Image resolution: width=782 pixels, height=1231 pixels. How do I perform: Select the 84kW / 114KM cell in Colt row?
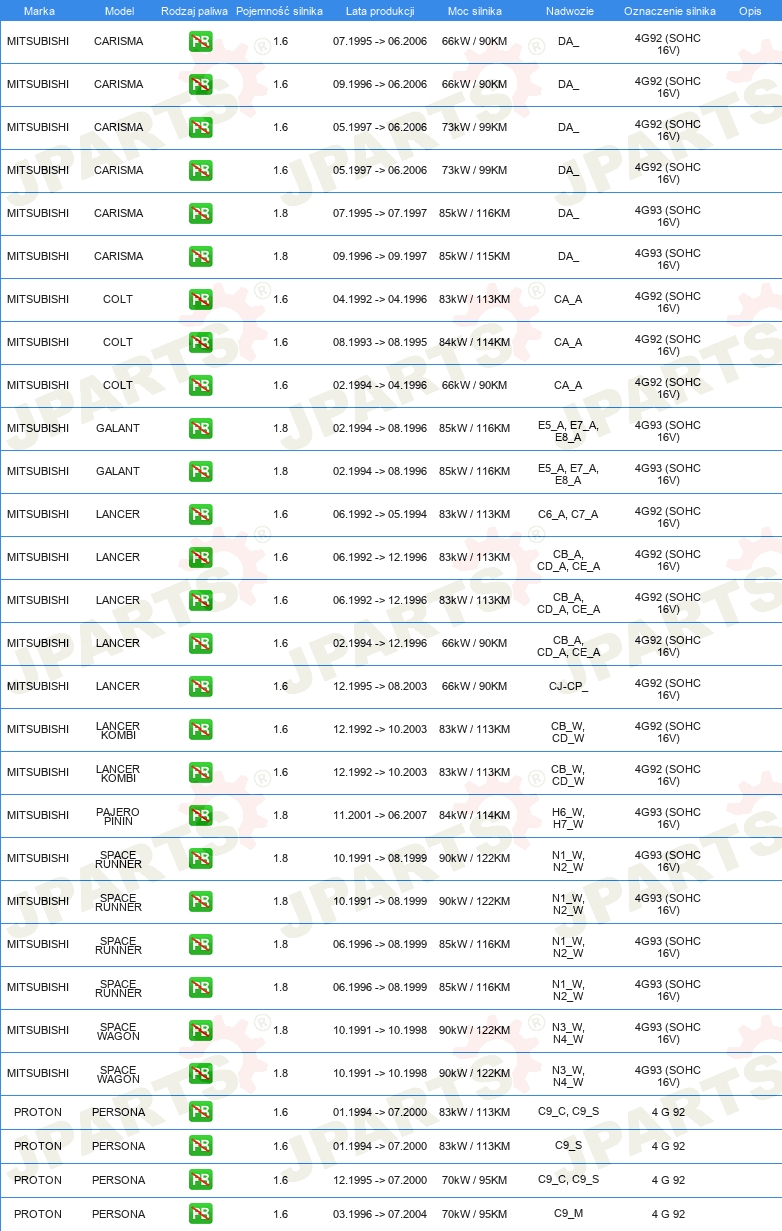click(x=475, y=343)
